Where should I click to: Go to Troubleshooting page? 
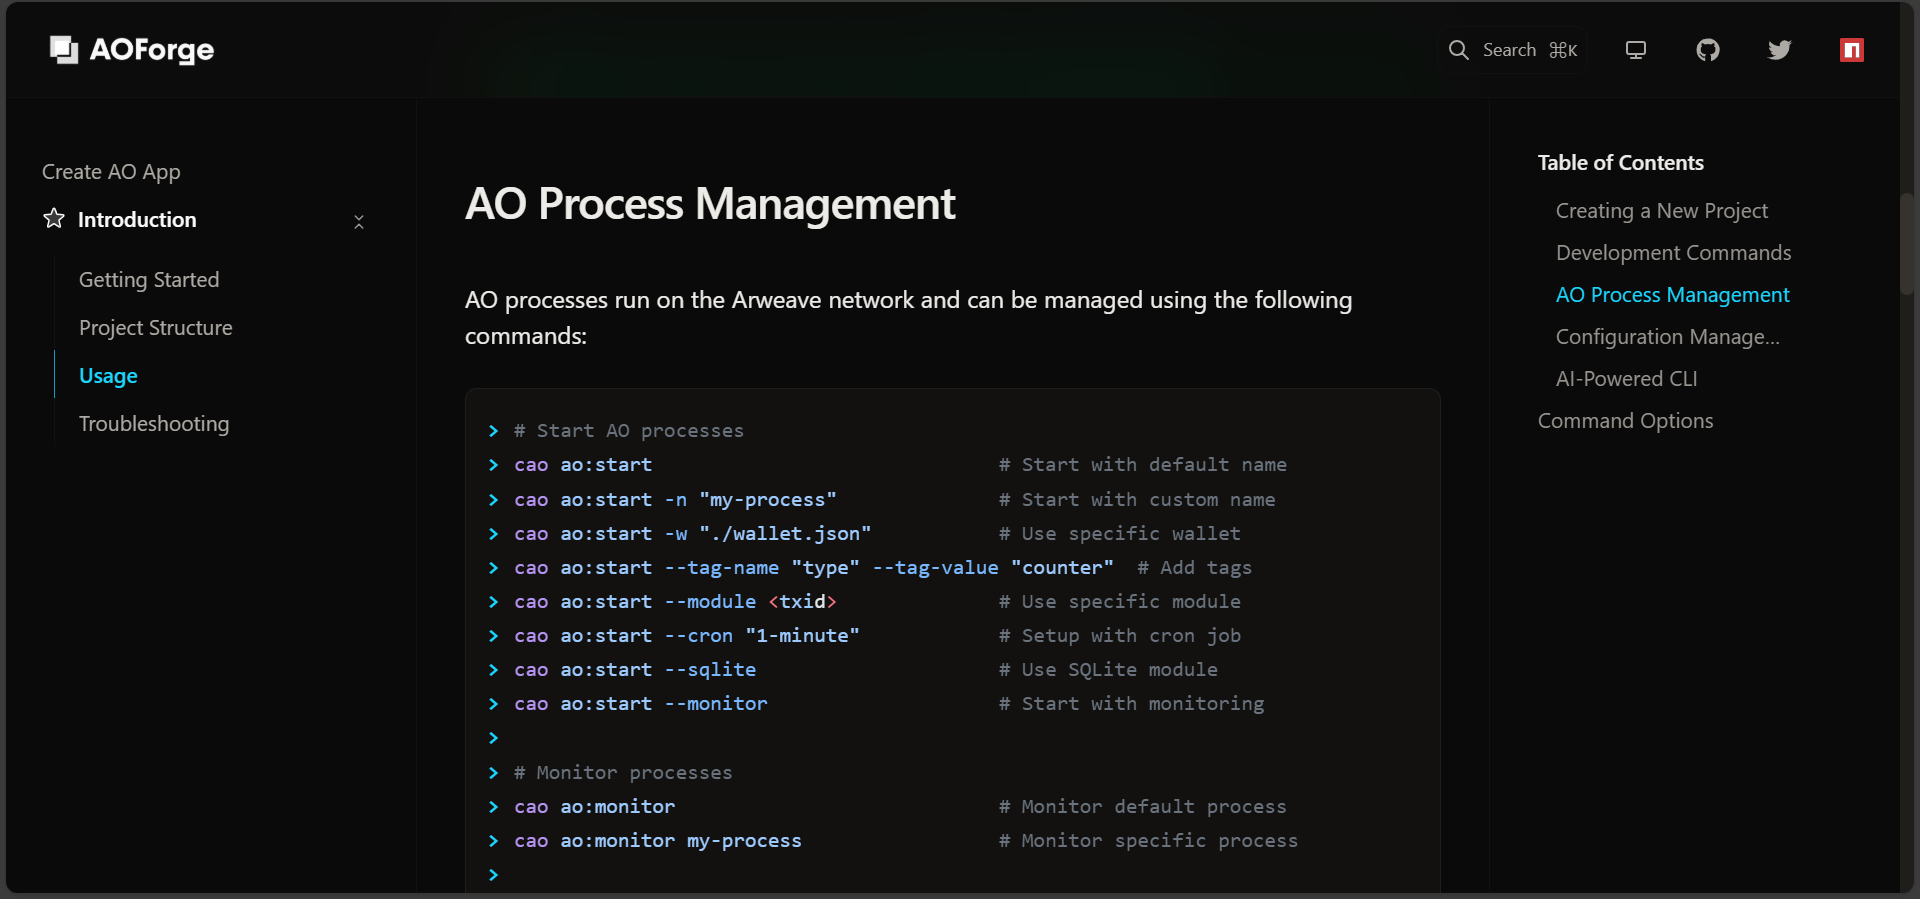154,424
